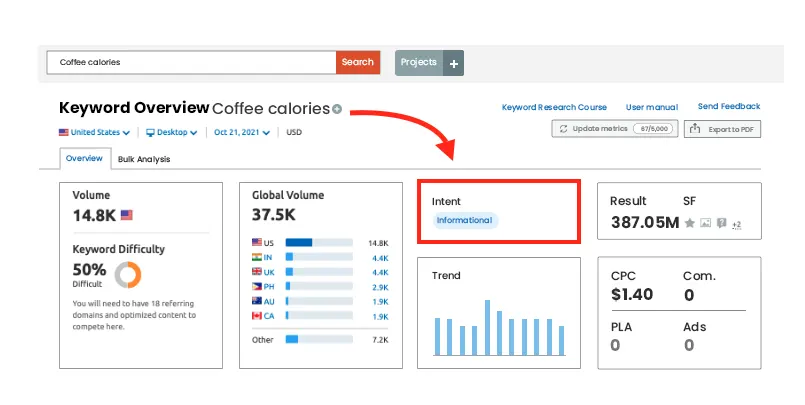Click the US flag in Global Volume list

coord(257,242)
